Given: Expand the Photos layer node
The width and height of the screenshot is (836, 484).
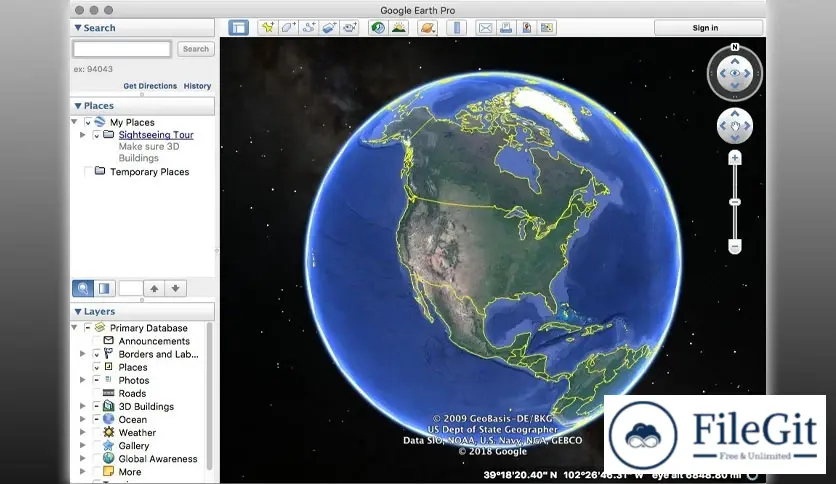Looking at the screenshot, I should click(x=83, y=380).
